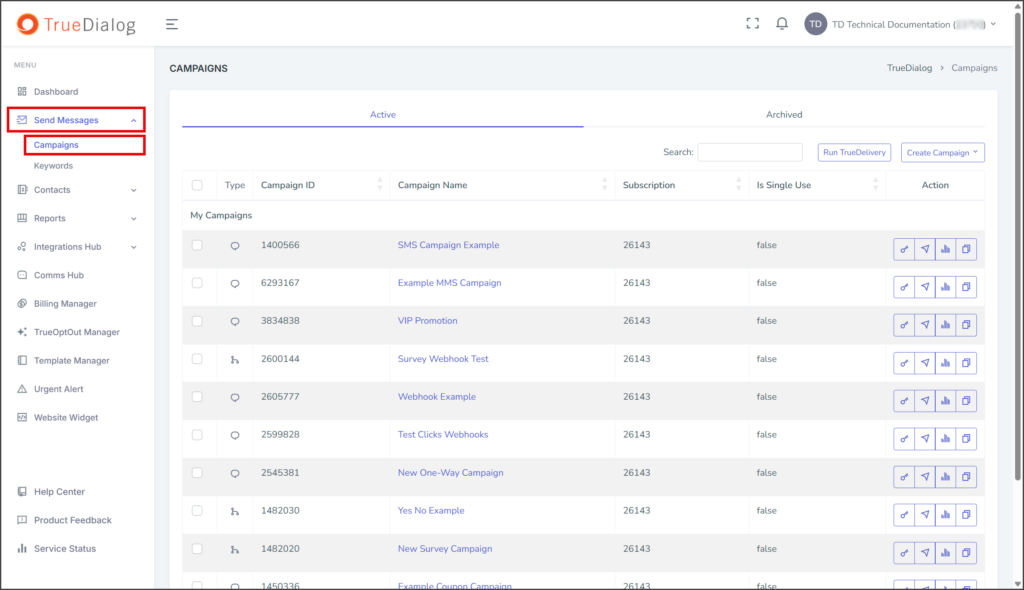The height and width of the screenshot is (590, 1024).
Task: Open bar chart stats for SMS Campaign Example
Action: (946, 249)
